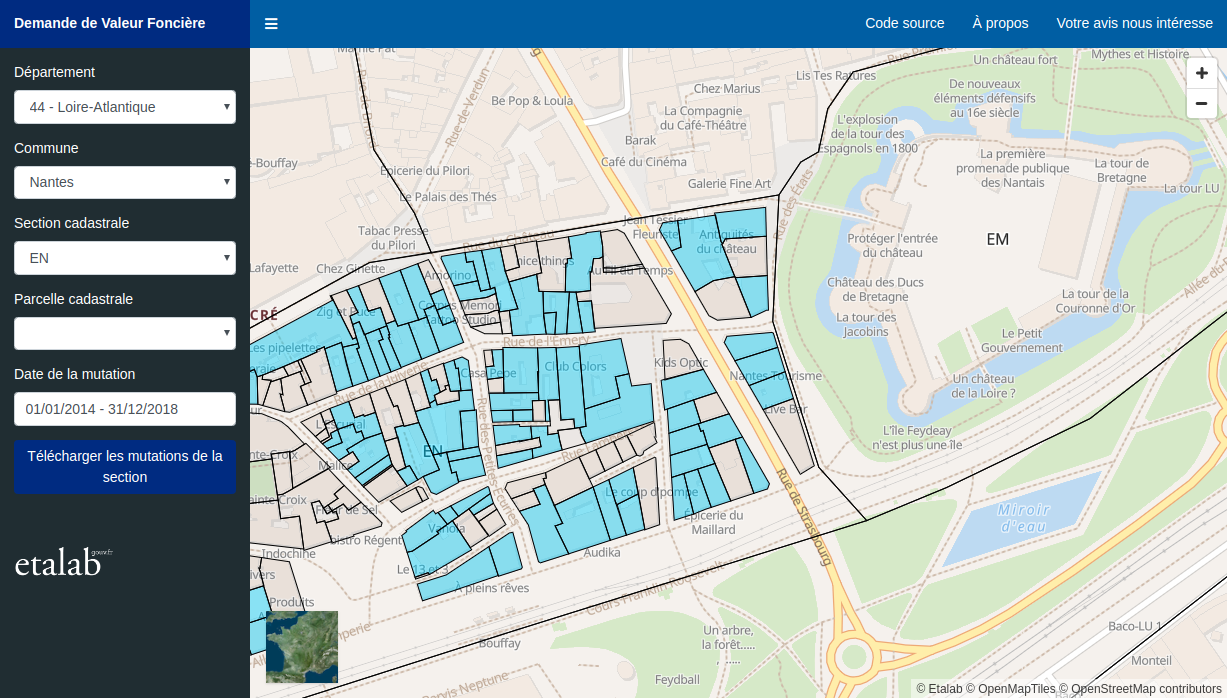1227x698 pixels.
Task: Download the section mutations
Action: (125, 466)
